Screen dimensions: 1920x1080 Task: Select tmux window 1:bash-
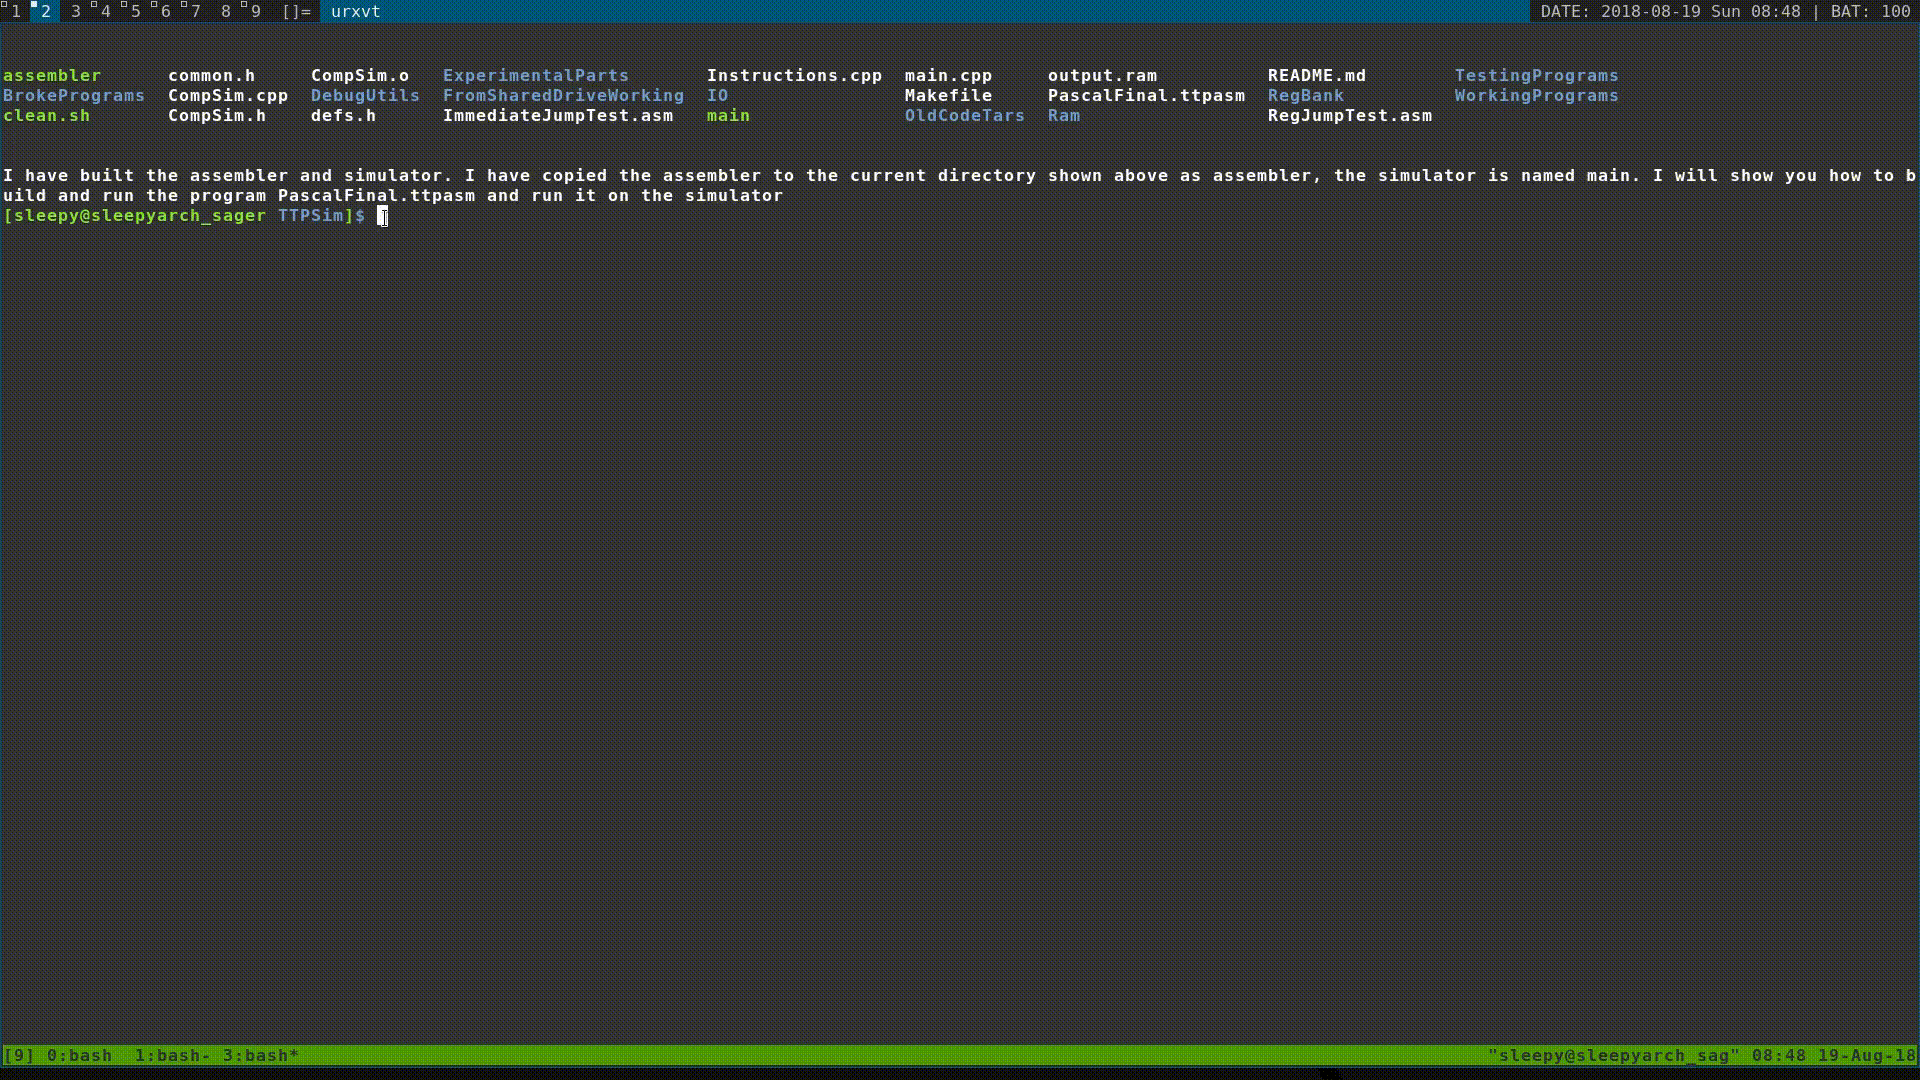tap(172, 1055)
